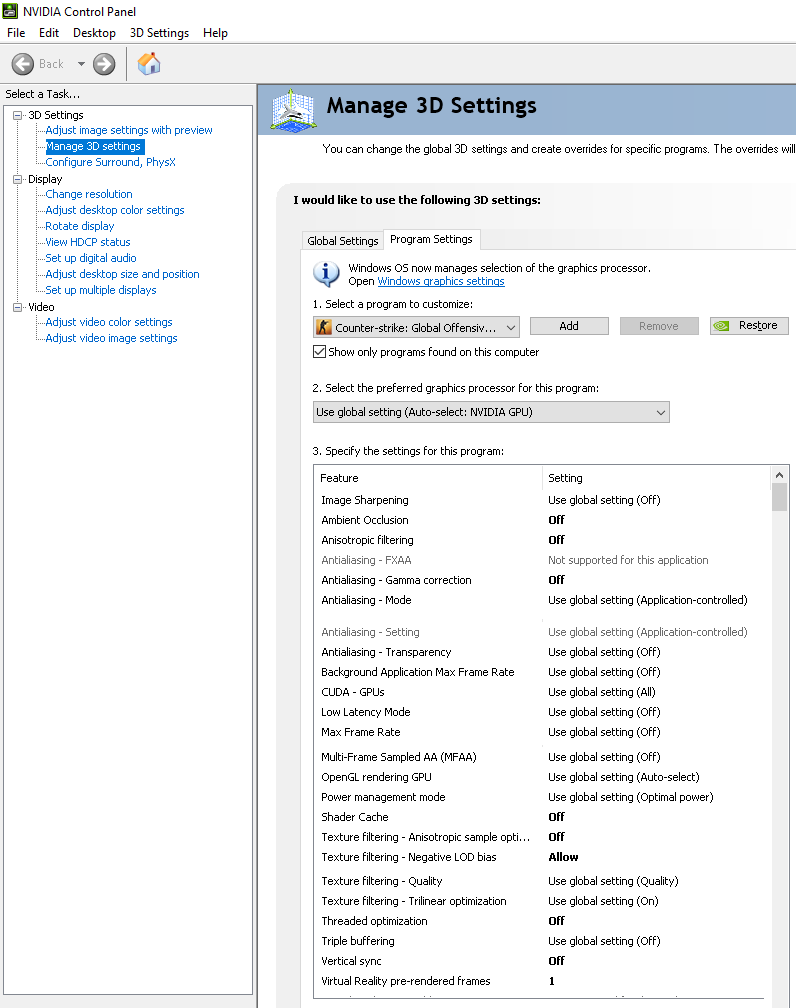Select the Ambient Occlusion Off value

(x=556, y=520)
